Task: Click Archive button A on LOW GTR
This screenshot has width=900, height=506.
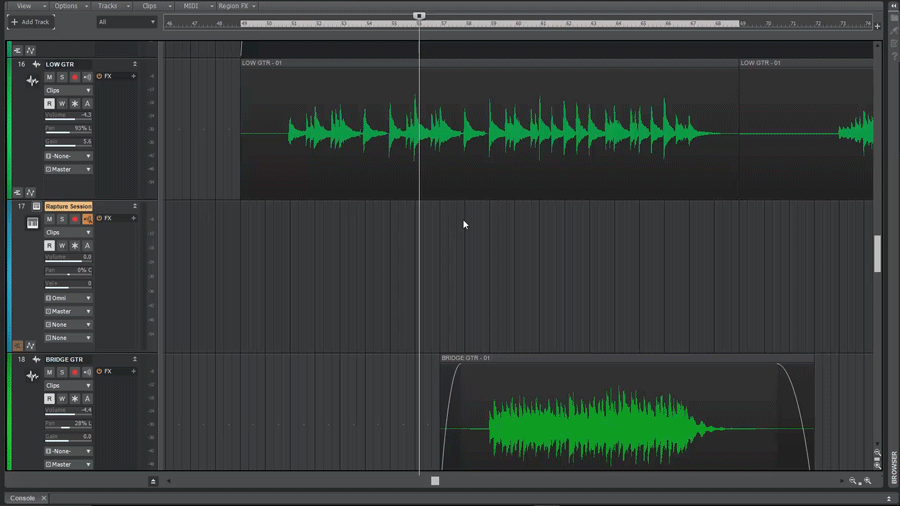Action: 87,104
